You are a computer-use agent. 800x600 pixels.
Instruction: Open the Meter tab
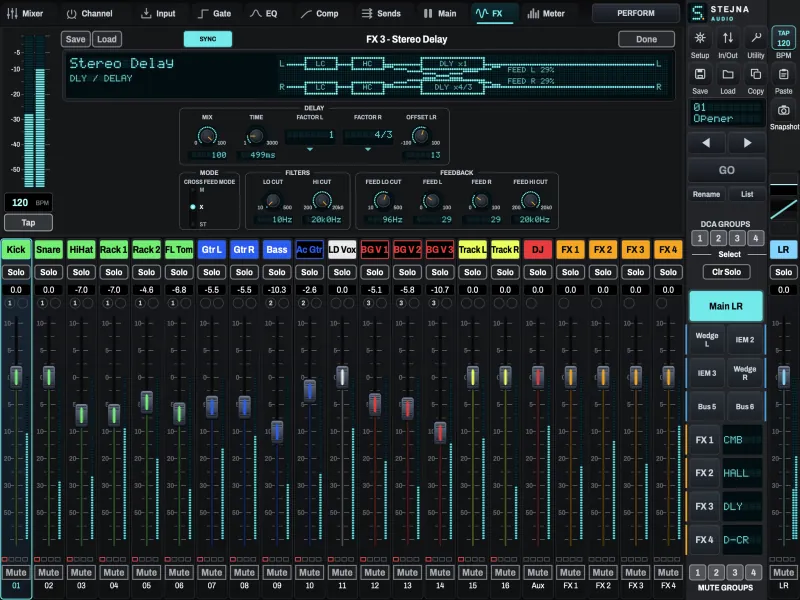pos(546,13)
